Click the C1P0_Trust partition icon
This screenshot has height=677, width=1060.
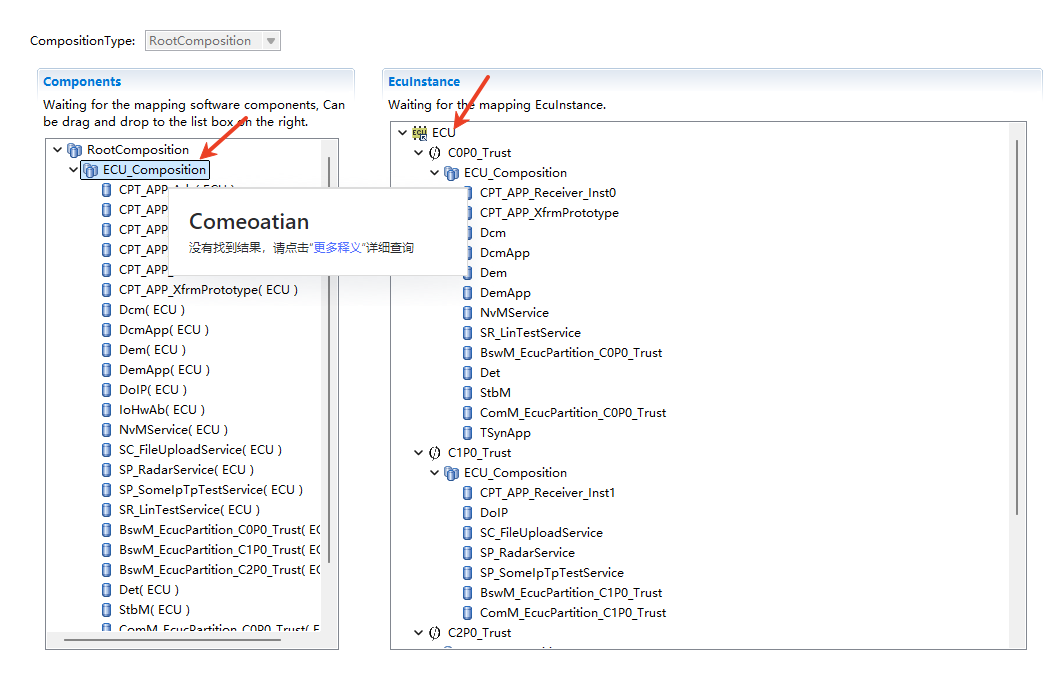435,453
